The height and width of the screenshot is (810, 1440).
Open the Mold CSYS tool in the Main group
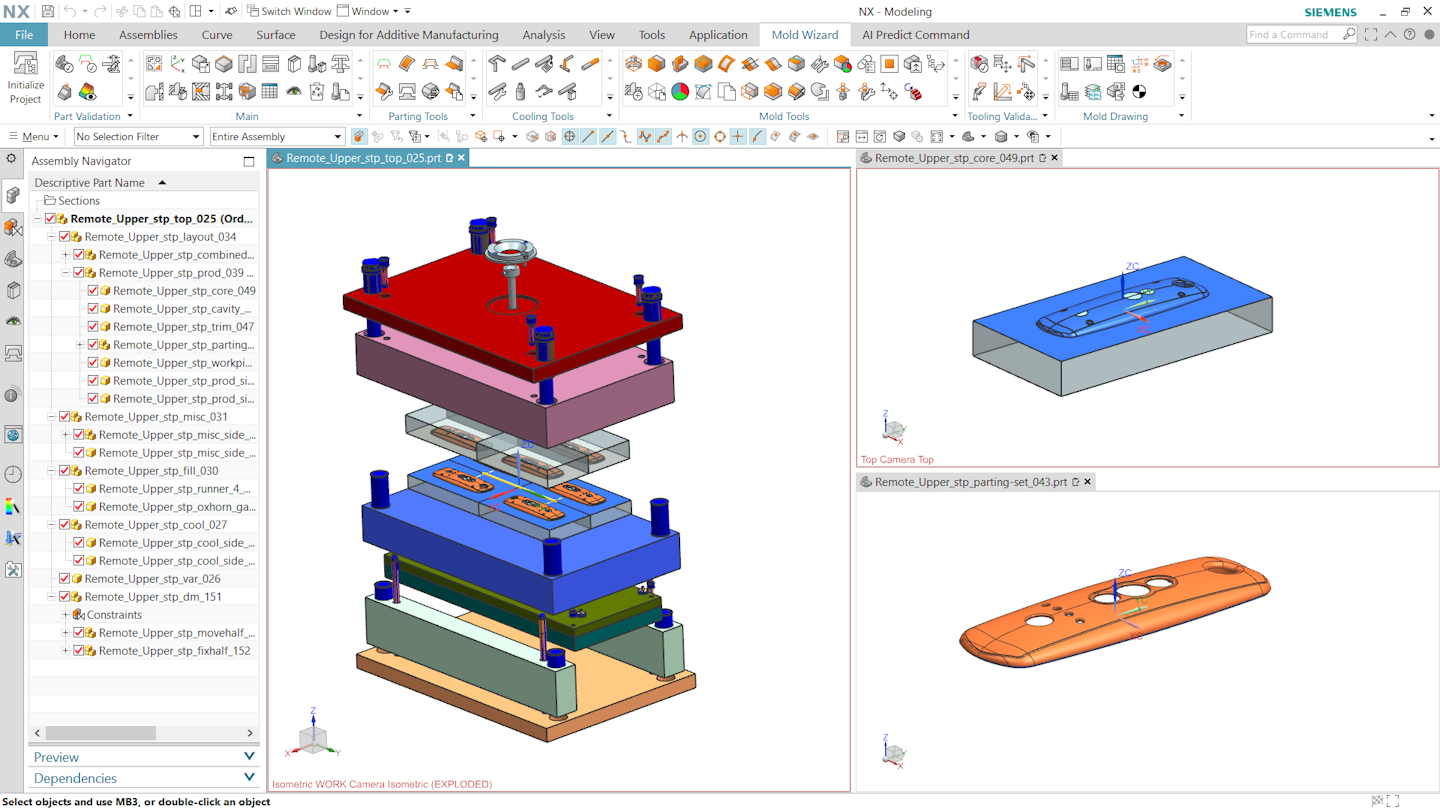[x=177, y=63]
